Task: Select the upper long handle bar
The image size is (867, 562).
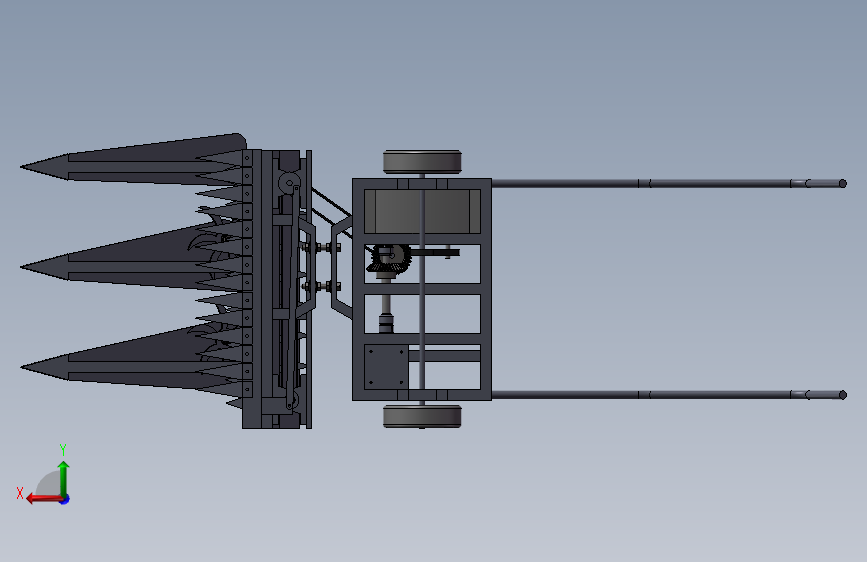Action: tap(668, 184)
